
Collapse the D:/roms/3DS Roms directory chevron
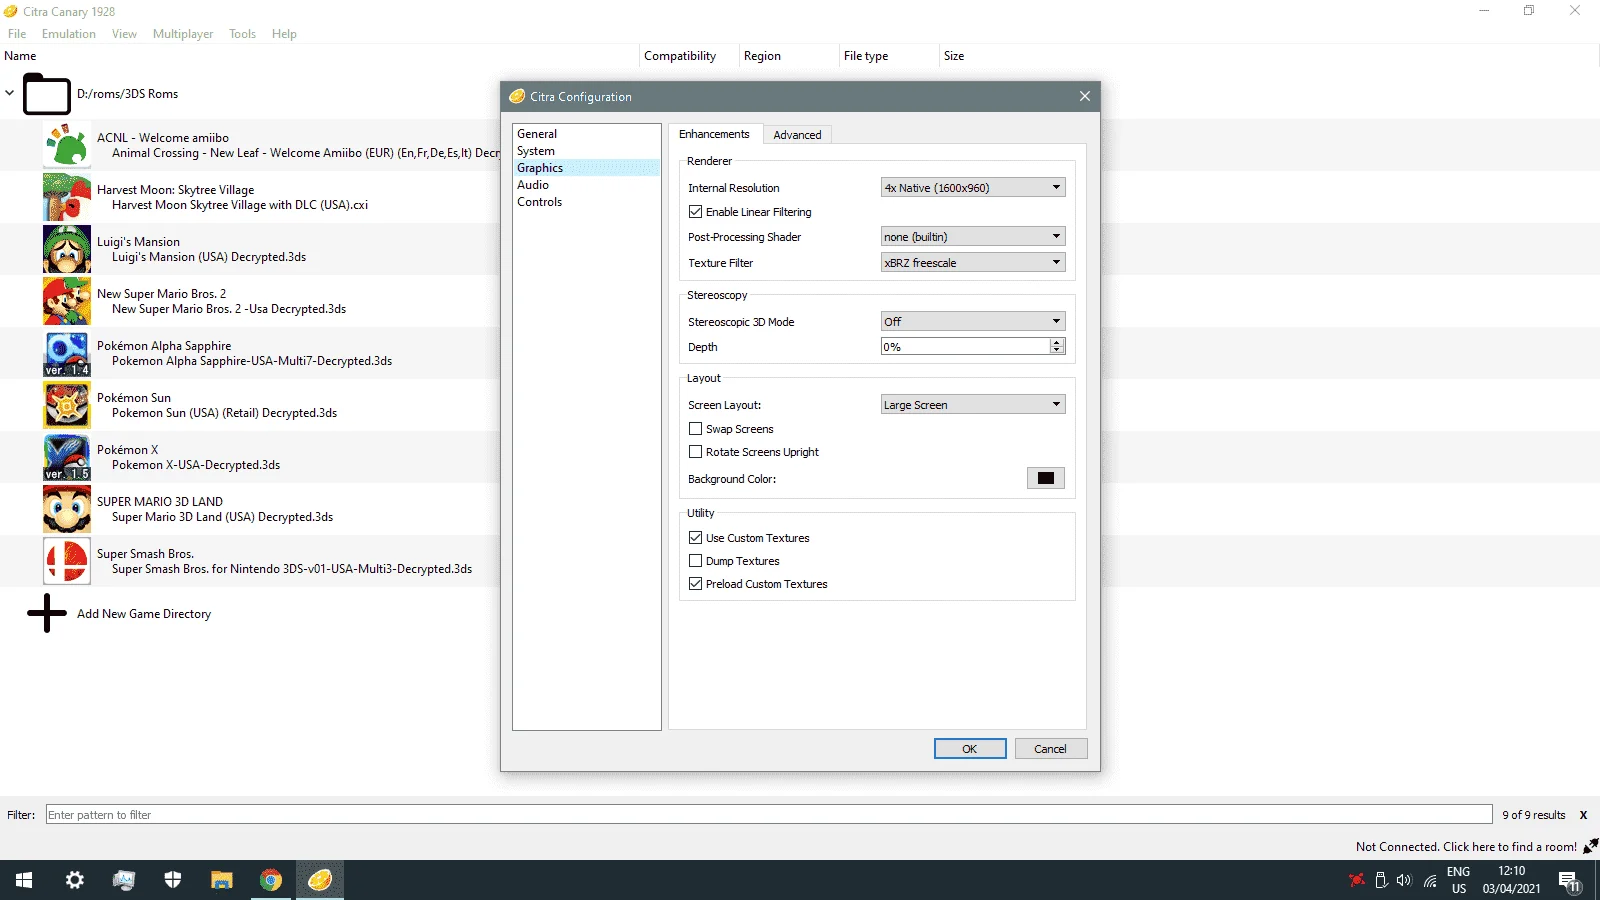pyautogui.click(x=10, y=93)
